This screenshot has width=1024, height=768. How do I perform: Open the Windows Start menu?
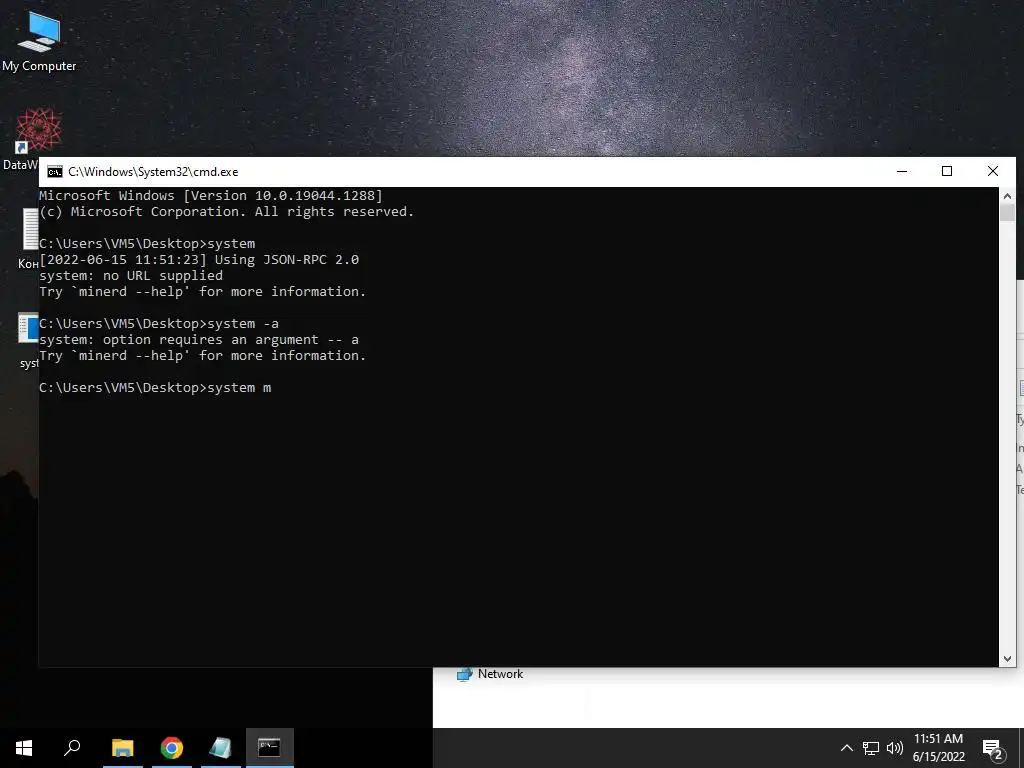[24, 748]
